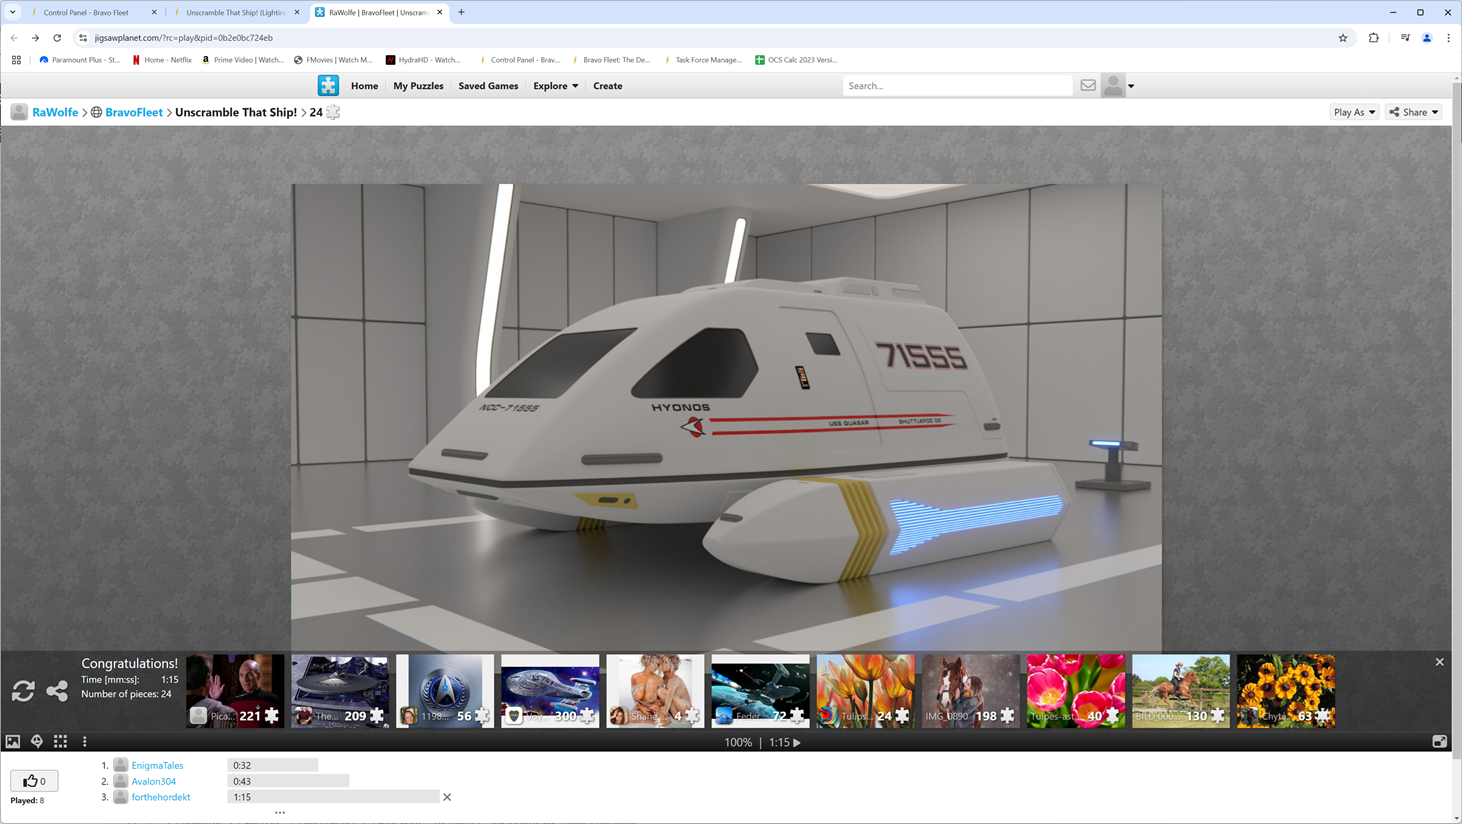Open the Starfleet emblem 56-piece puzzle

tap(445, 691)
